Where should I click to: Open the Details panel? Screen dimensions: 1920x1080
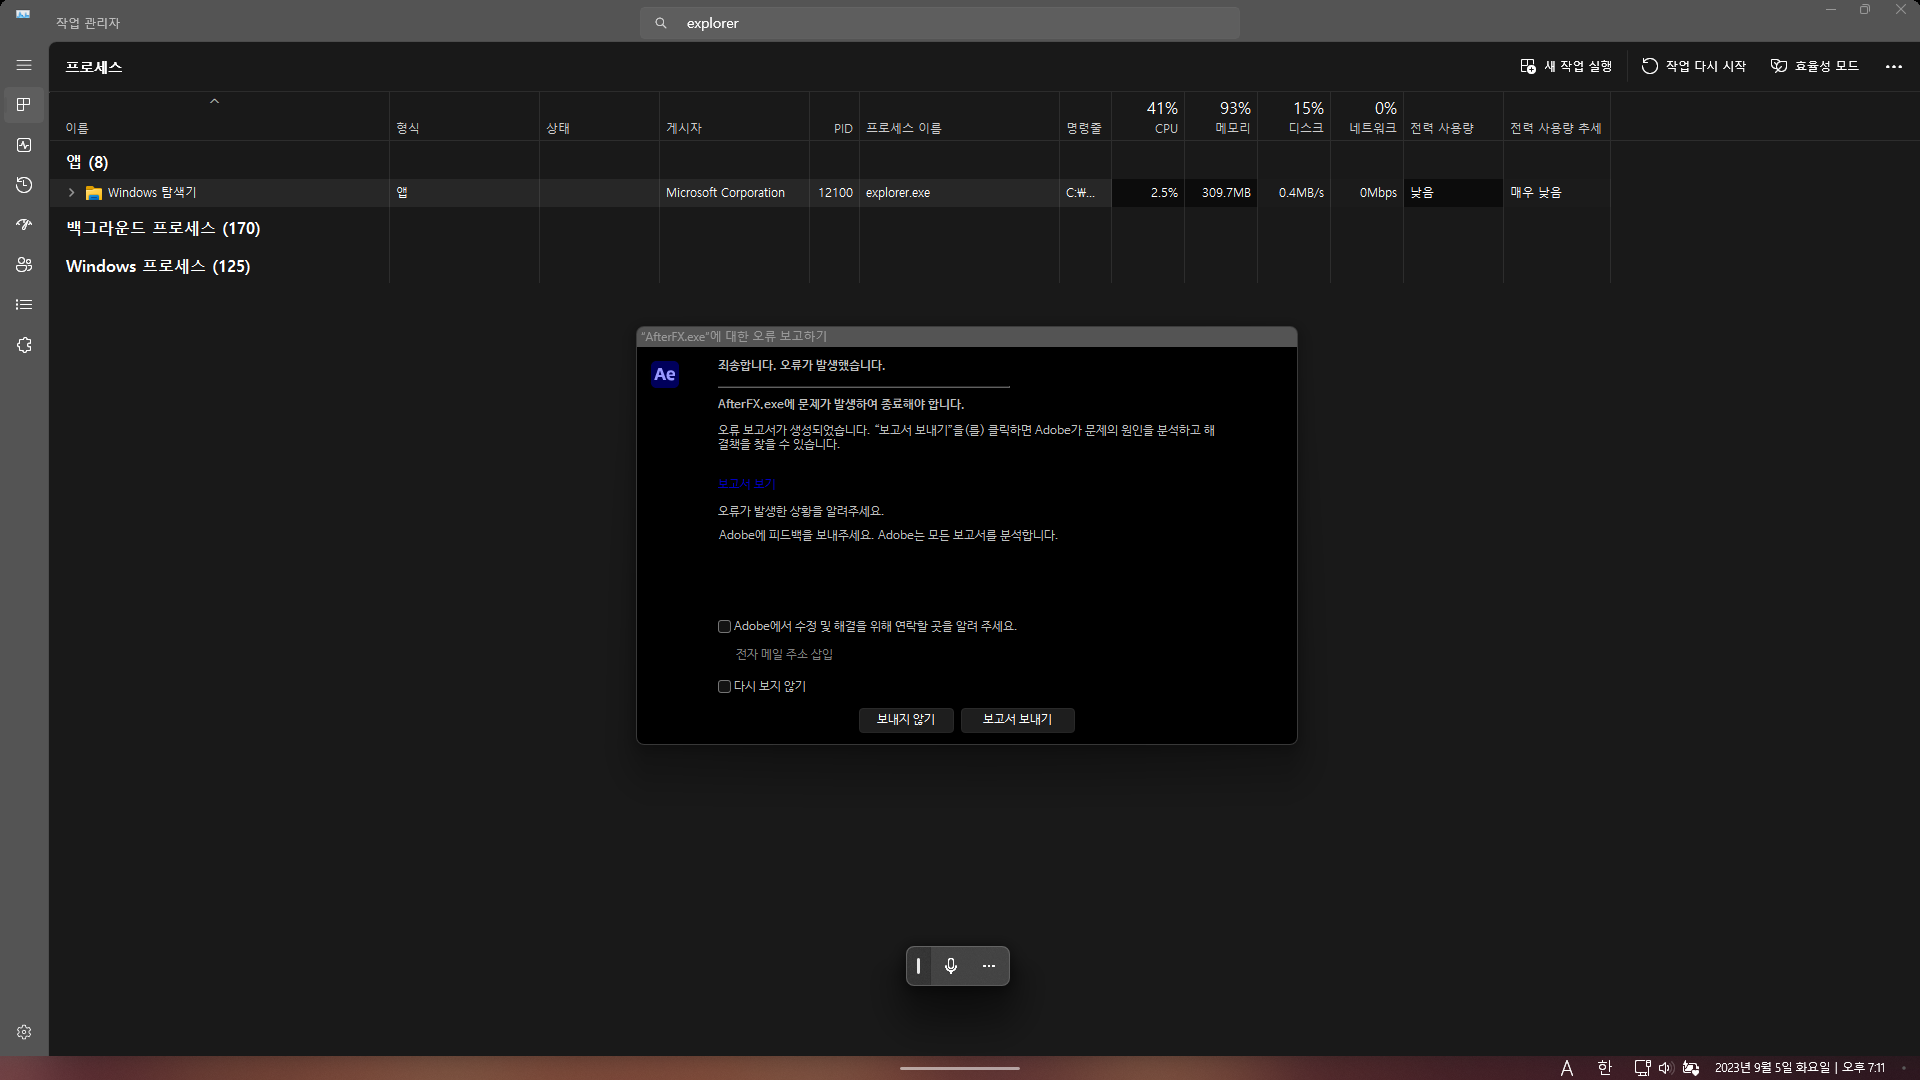click(x=23, y=304)
